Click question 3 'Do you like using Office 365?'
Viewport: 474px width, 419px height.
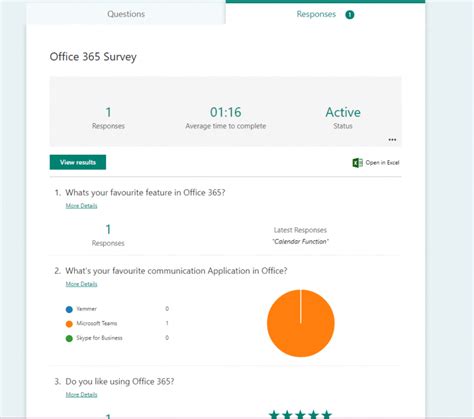click(x=120, y=381)
